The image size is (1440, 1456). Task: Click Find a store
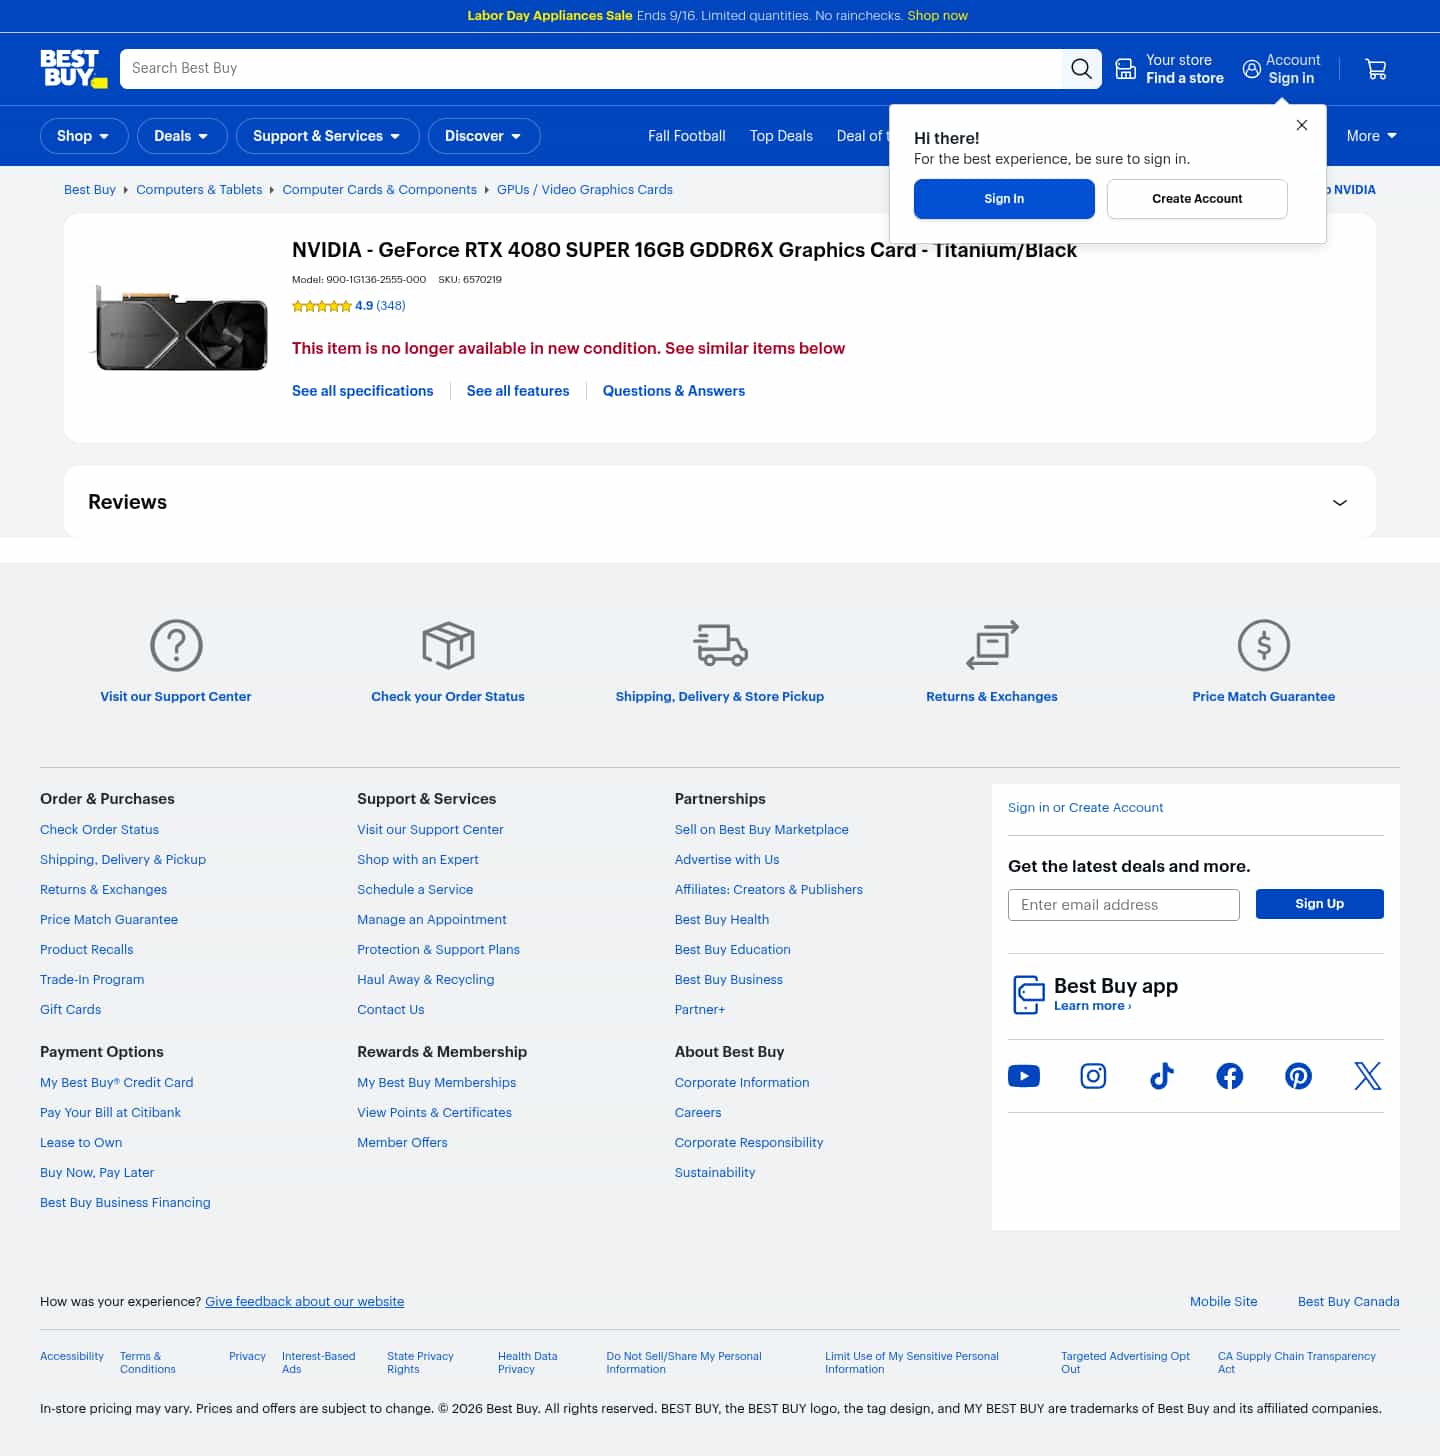click(x=1185, y=78)
